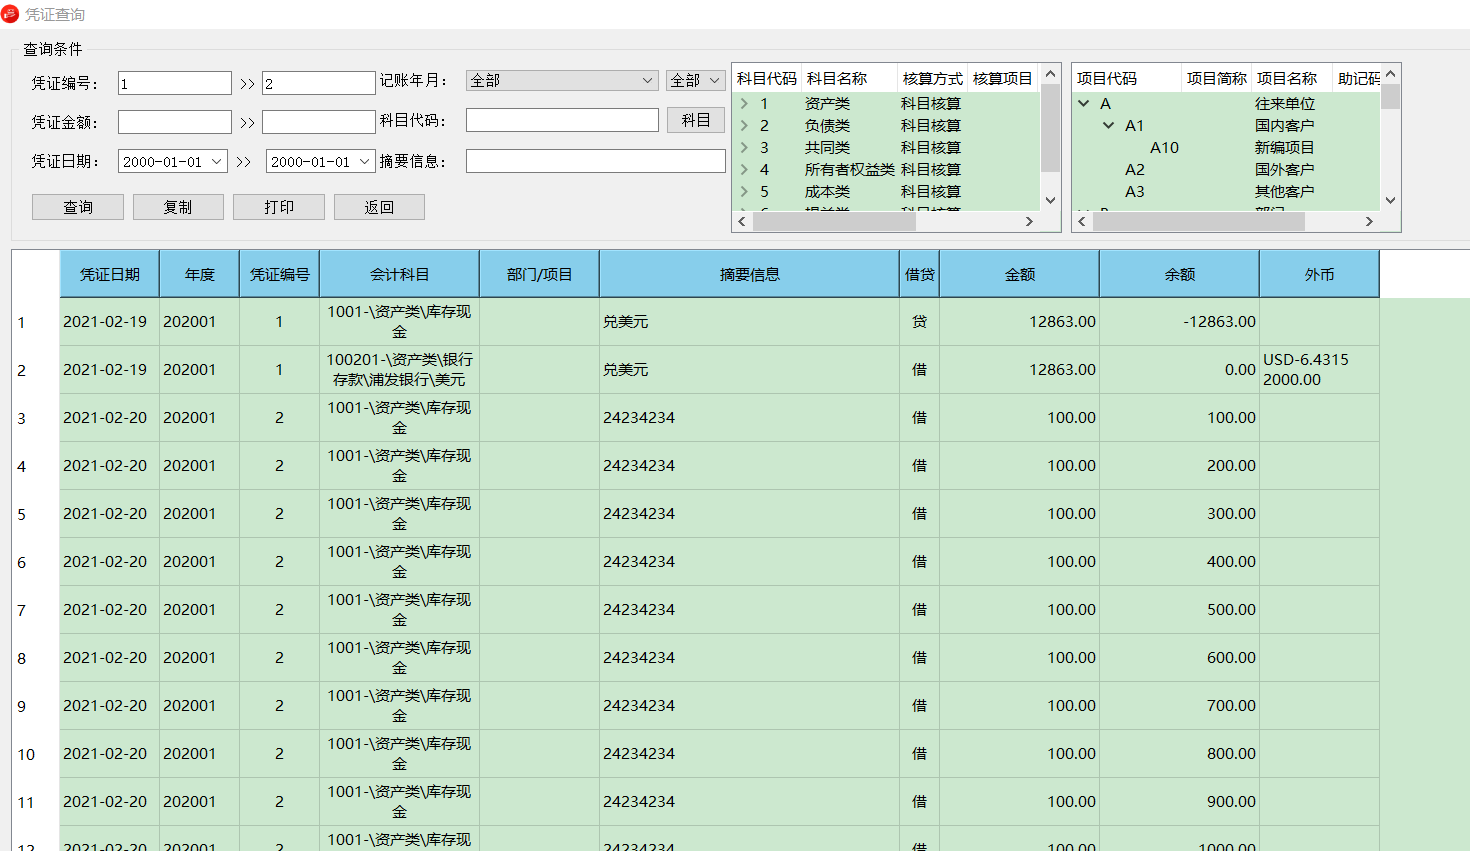Click the red app icon in title bar

[x=10, y=14]
